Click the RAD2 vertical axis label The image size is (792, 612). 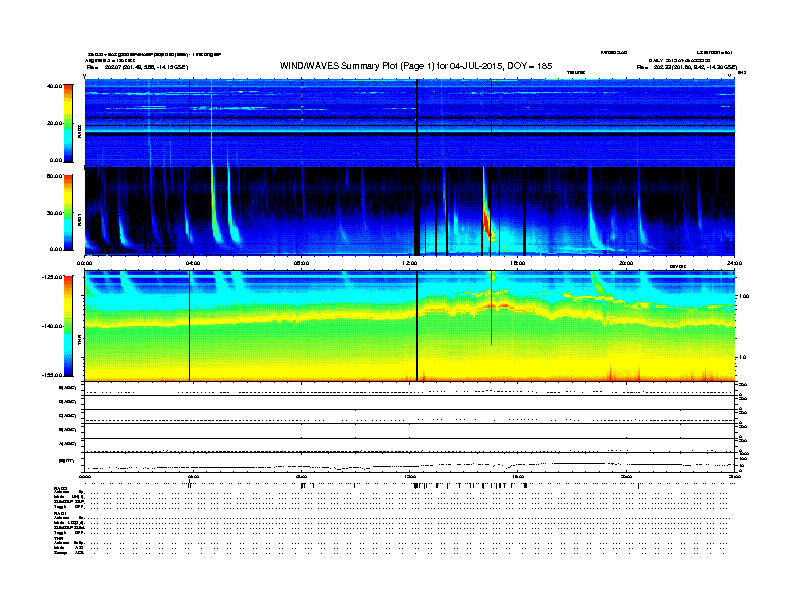(x=79, y=131)
